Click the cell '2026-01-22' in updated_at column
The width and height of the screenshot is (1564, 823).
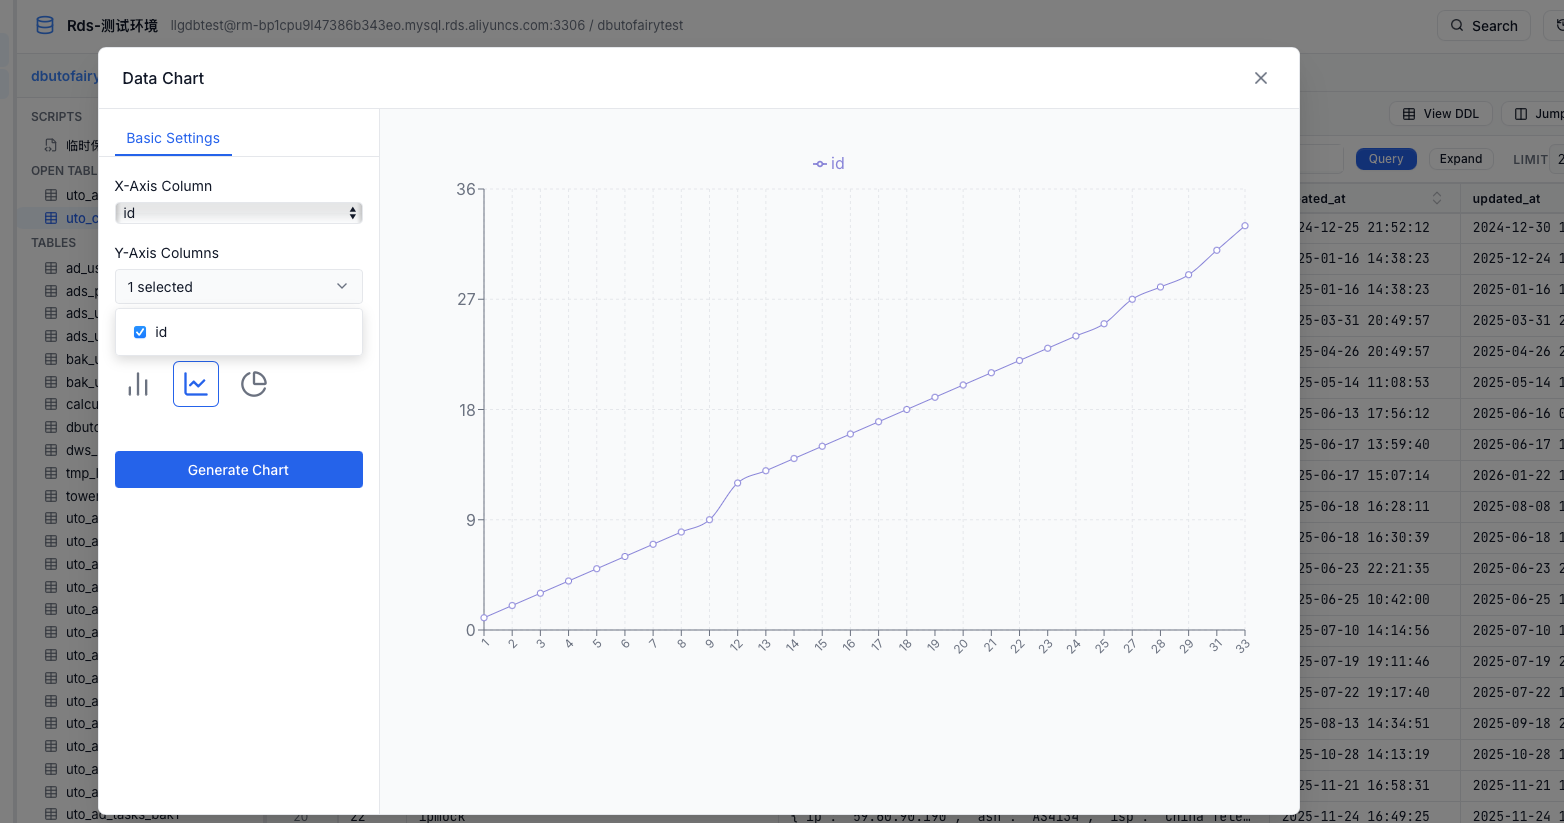pyautogui.click(x=1511, y=475)
